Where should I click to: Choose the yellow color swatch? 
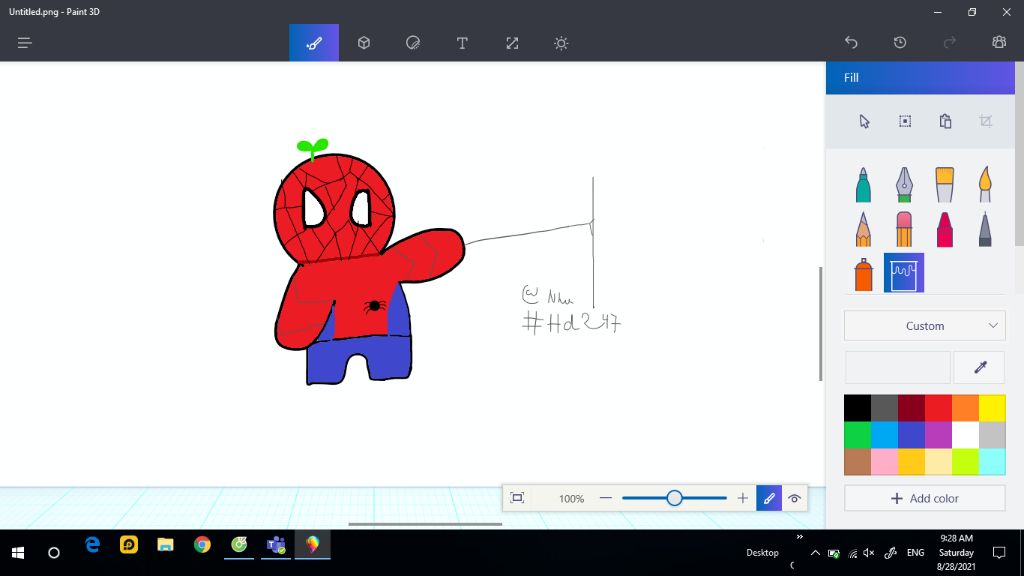(x=992, y=408)
